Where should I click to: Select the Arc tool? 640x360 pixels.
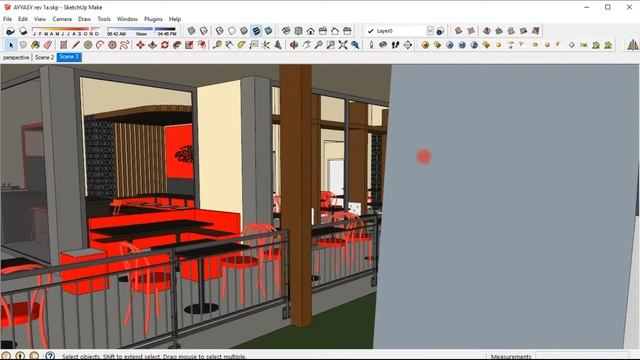pos(100,45)
